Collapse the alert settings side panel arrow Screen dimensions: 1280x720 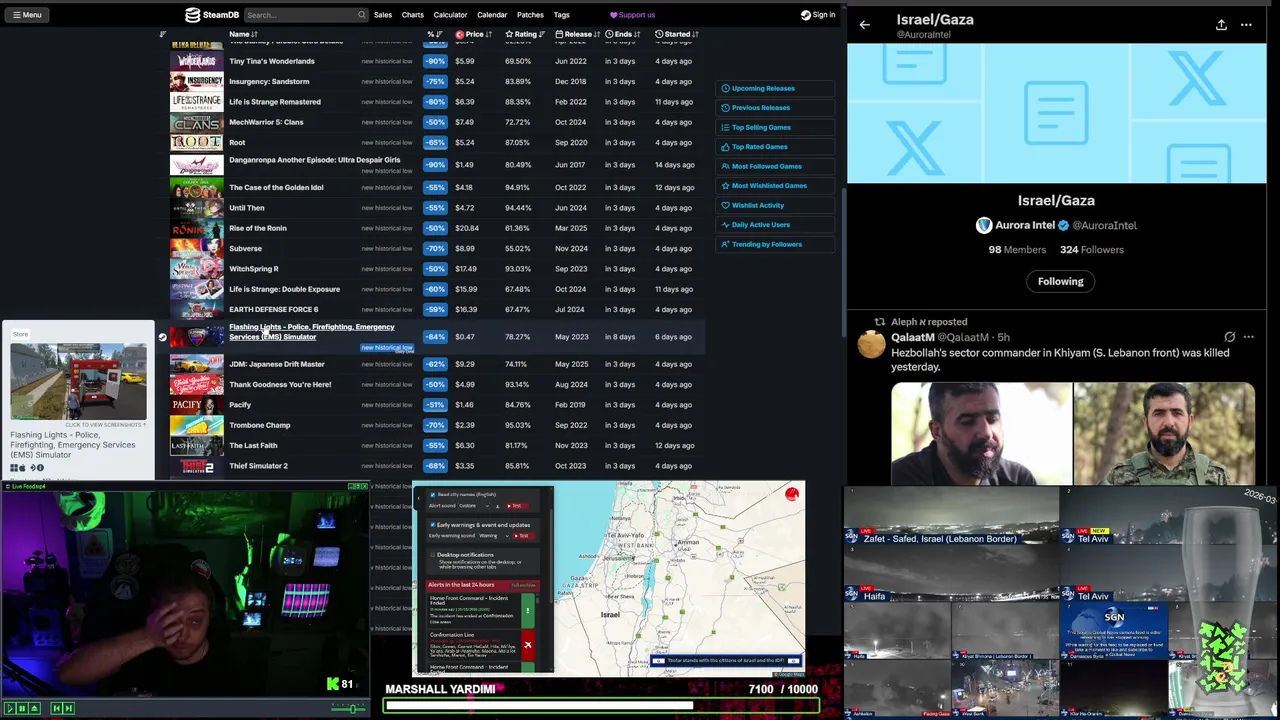pos(418,498)
